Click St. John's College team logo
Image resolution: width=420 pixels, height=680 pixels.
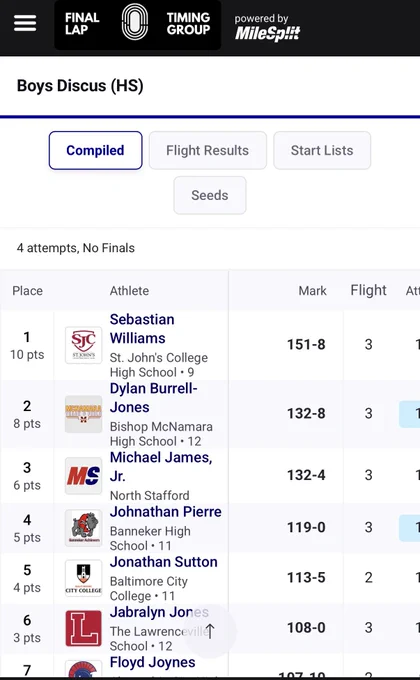click(83, 345)
